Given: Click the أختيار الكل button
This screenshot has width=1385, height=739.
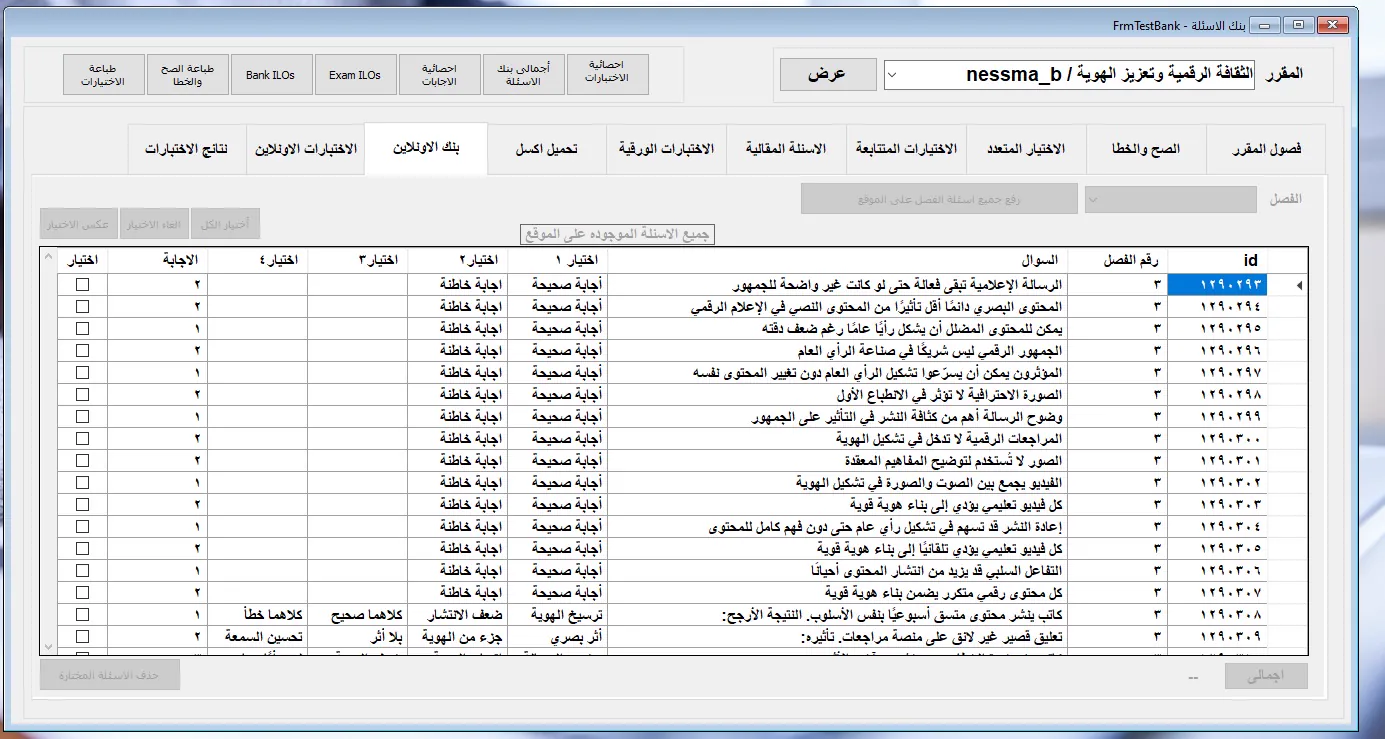Looking at the screenshot, I should pyautogui.click(x=225, y=224).
